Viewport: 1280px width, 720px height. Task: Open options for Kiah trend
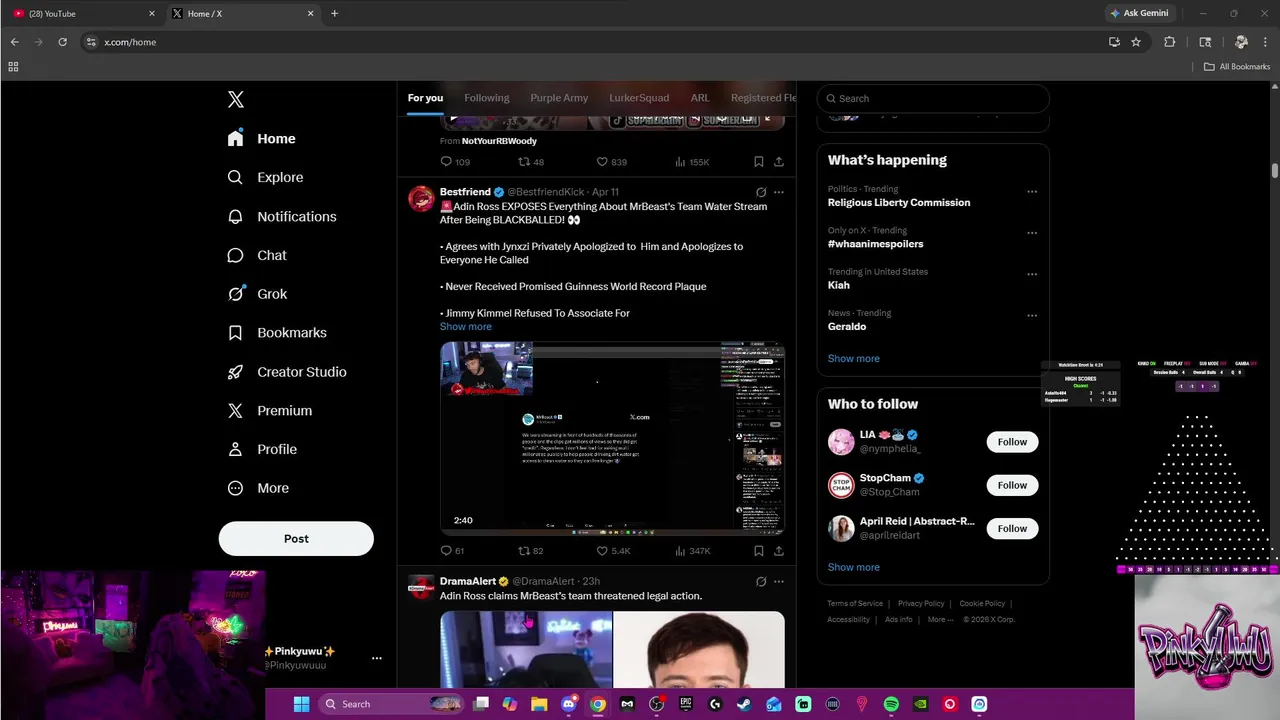tap(1032, 274)
